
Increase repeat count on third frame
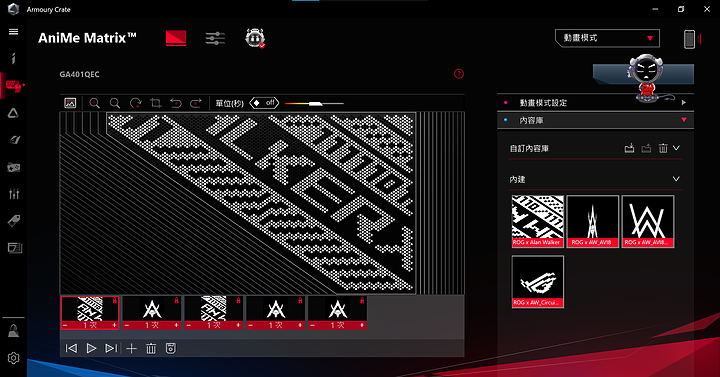[x=238, y=325]
